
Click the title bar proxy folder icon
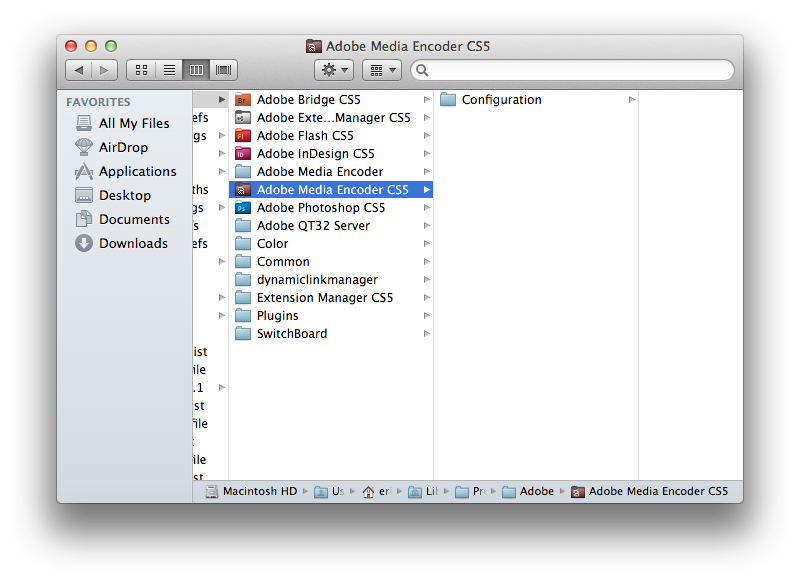(x=313, y=46)
